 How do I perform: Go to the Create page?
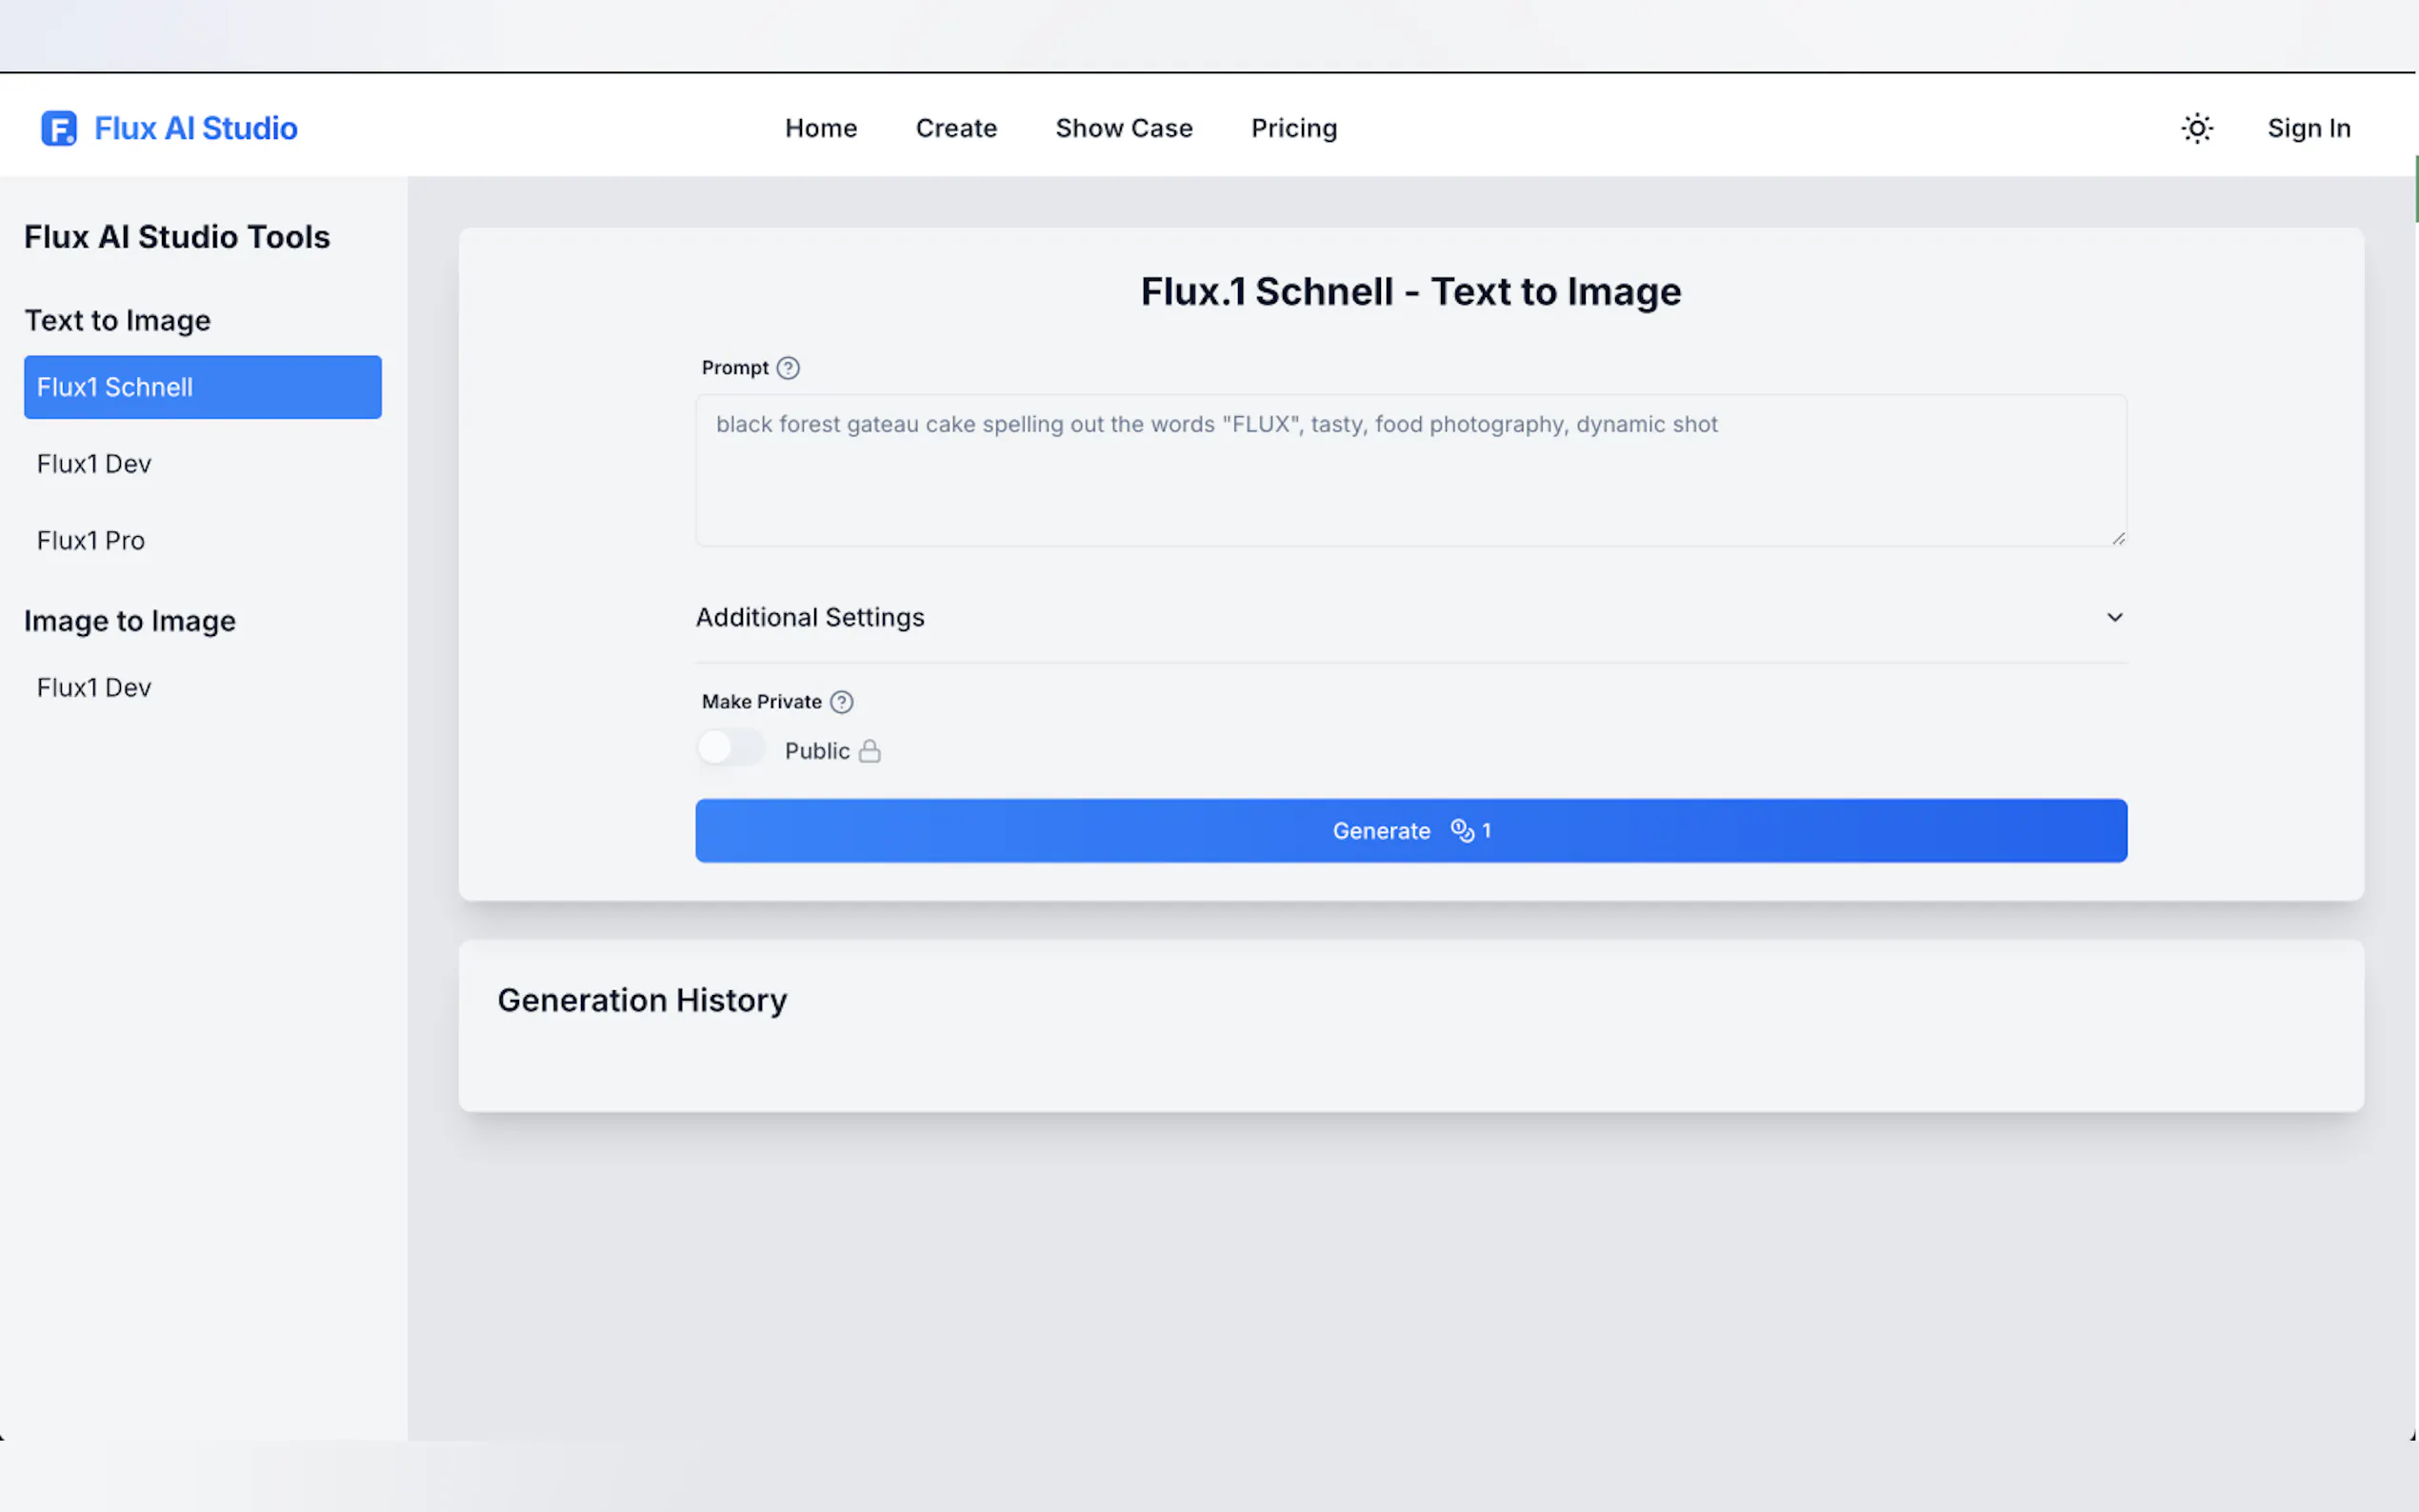click(x=956, y=128)
